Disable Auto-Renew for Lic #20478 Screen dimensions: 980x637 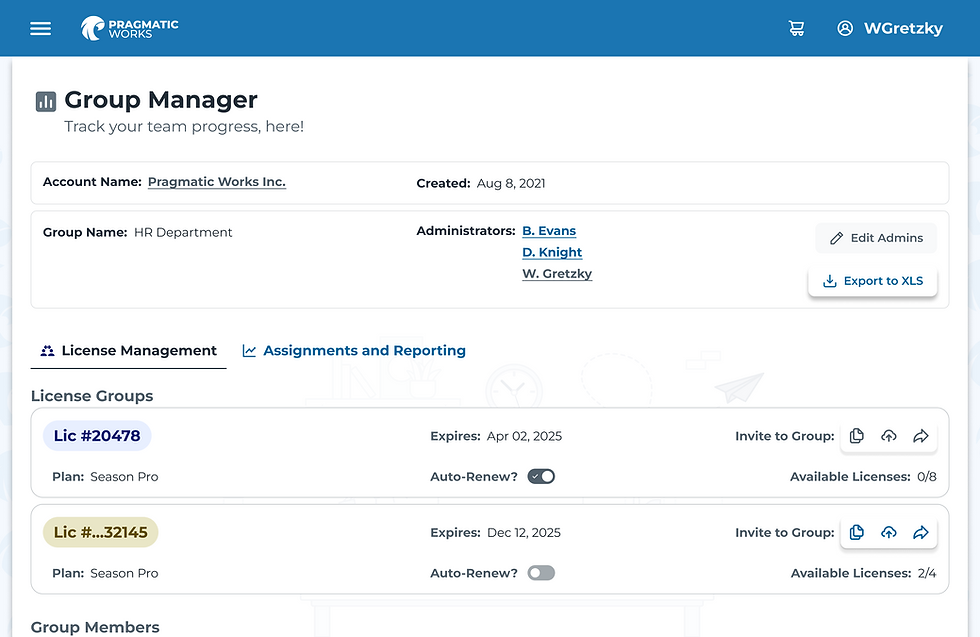540,477
